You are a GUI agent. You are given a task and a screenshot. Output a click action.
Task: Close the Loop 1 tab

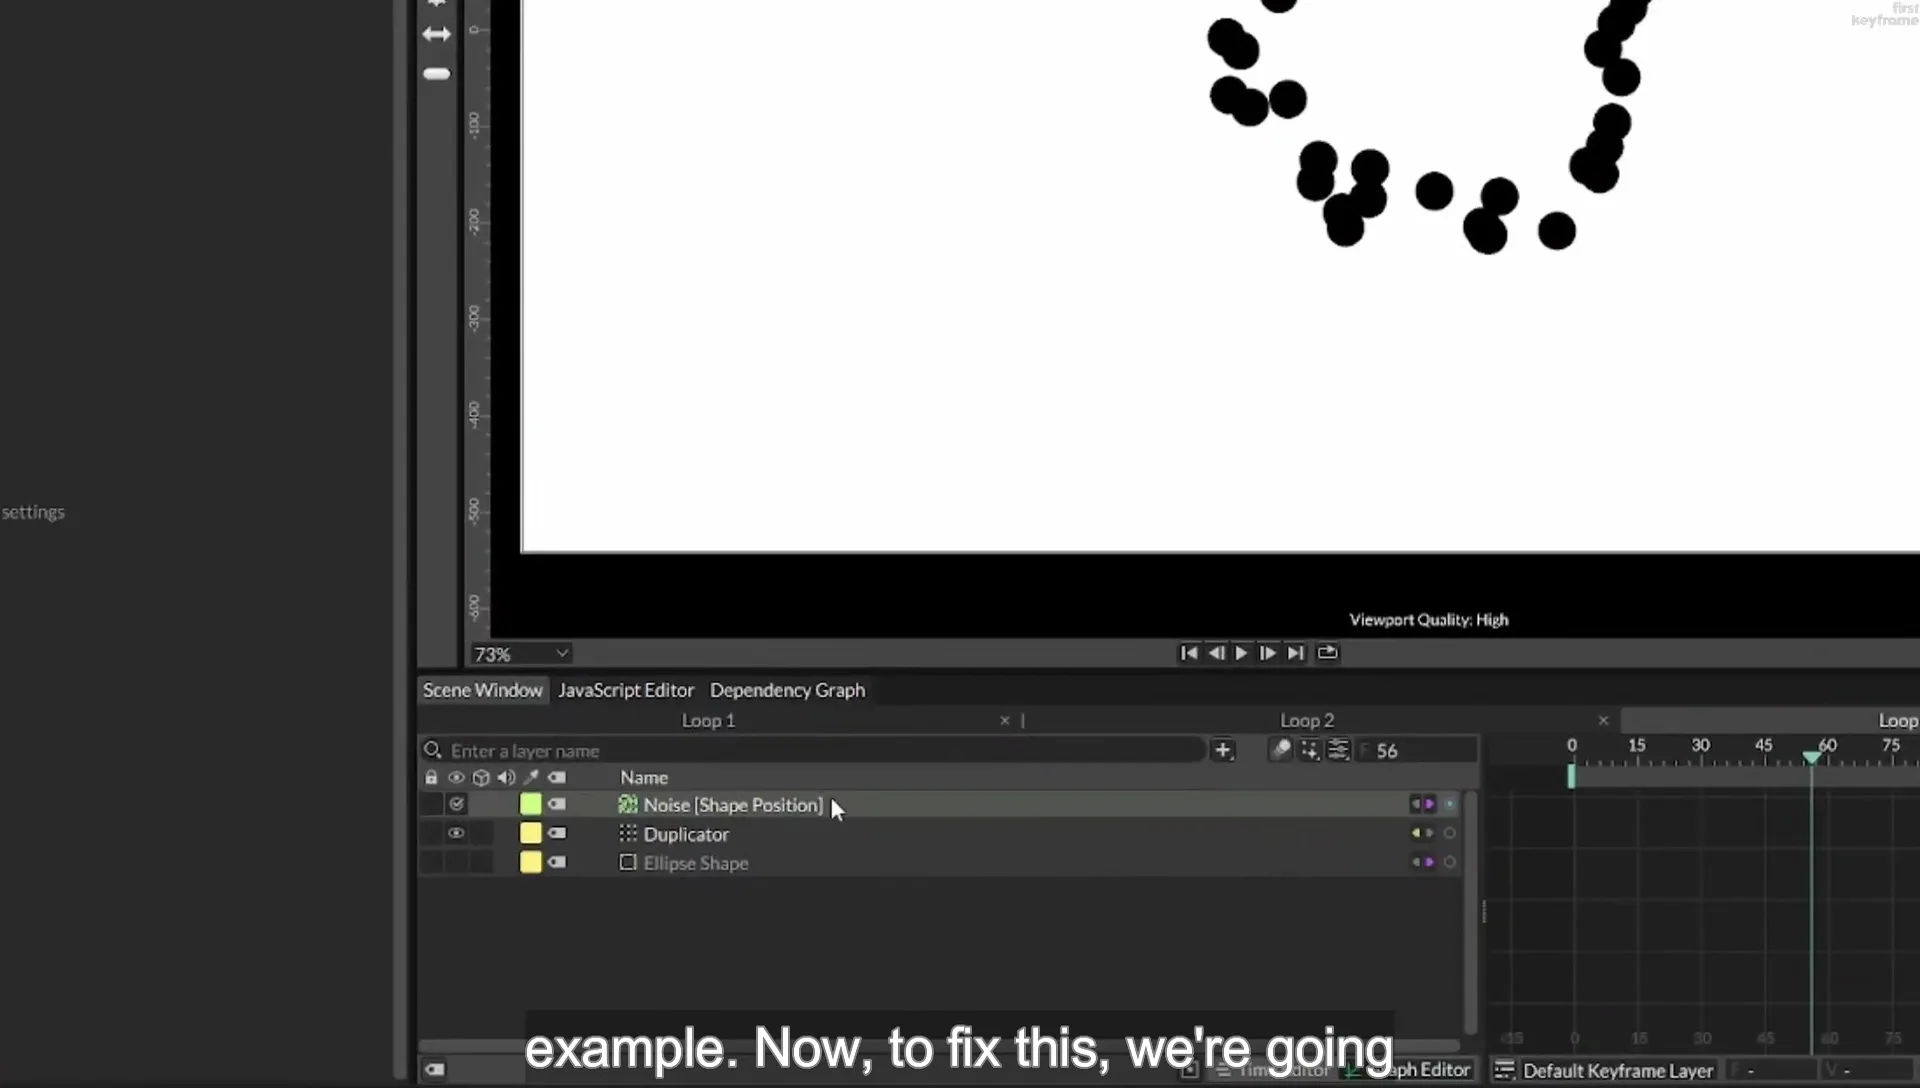(x=1005, y=720)
